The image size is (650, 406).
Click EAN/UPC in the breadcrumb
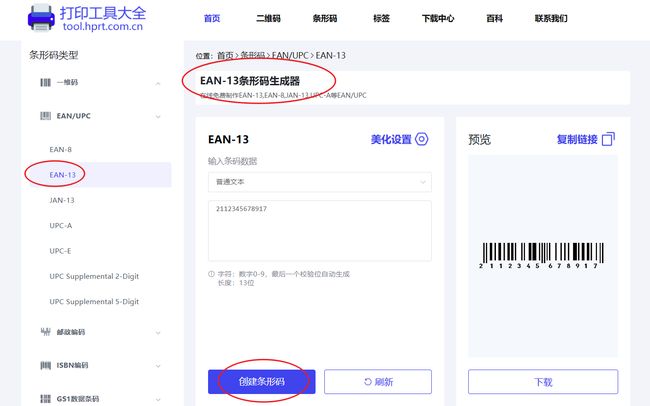[290, 55]
